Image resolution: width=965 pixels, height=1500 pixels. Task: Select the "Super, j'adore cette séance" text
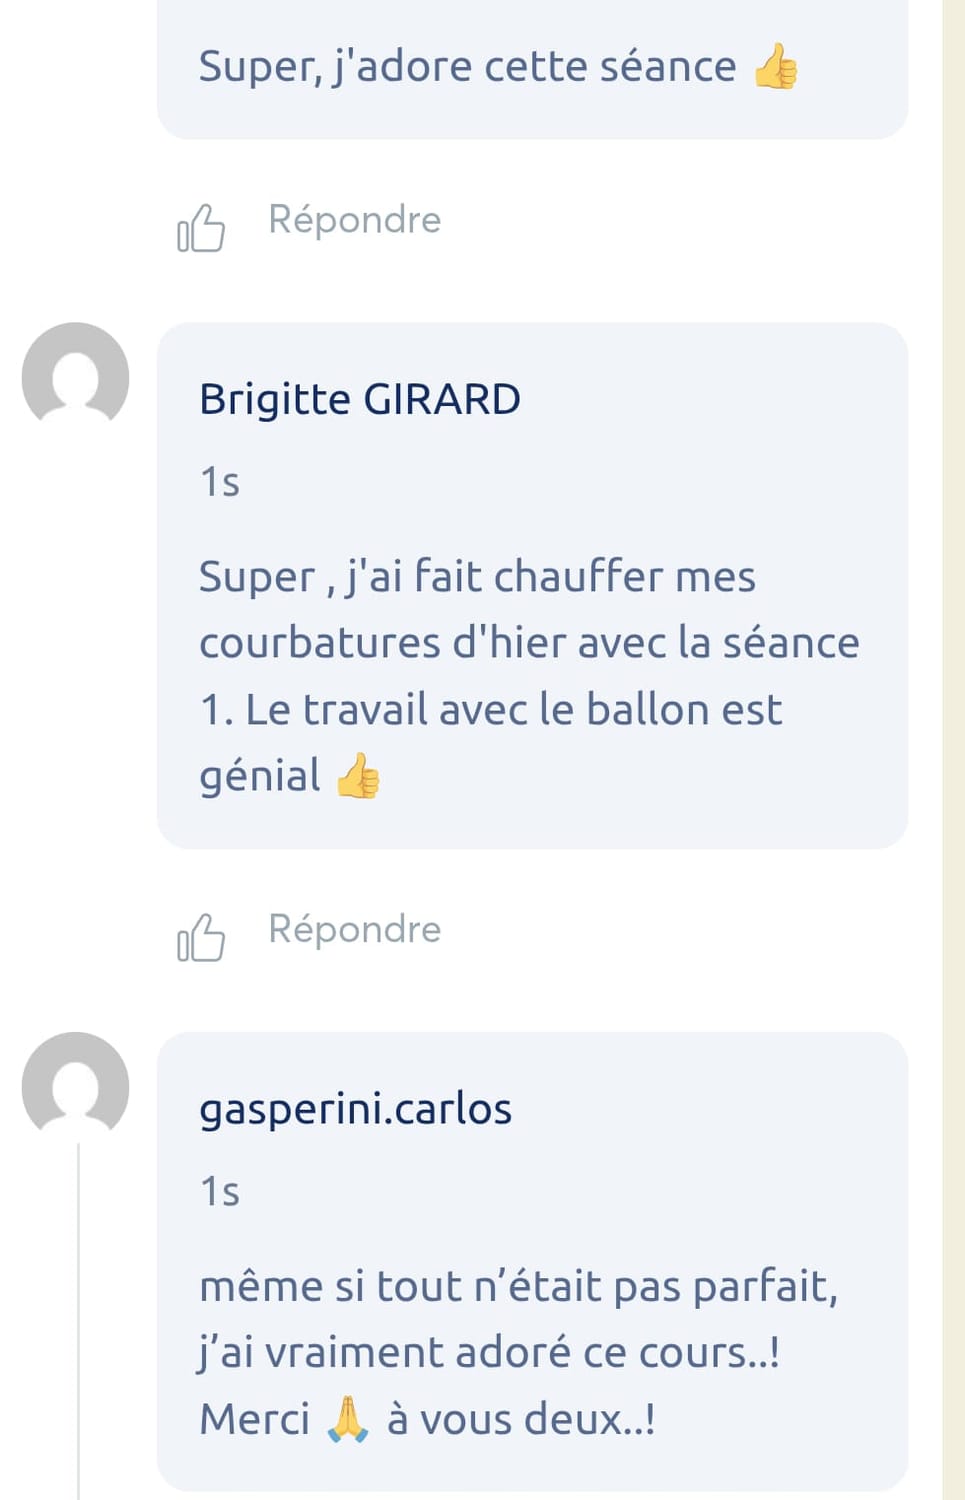coord(467,67)
